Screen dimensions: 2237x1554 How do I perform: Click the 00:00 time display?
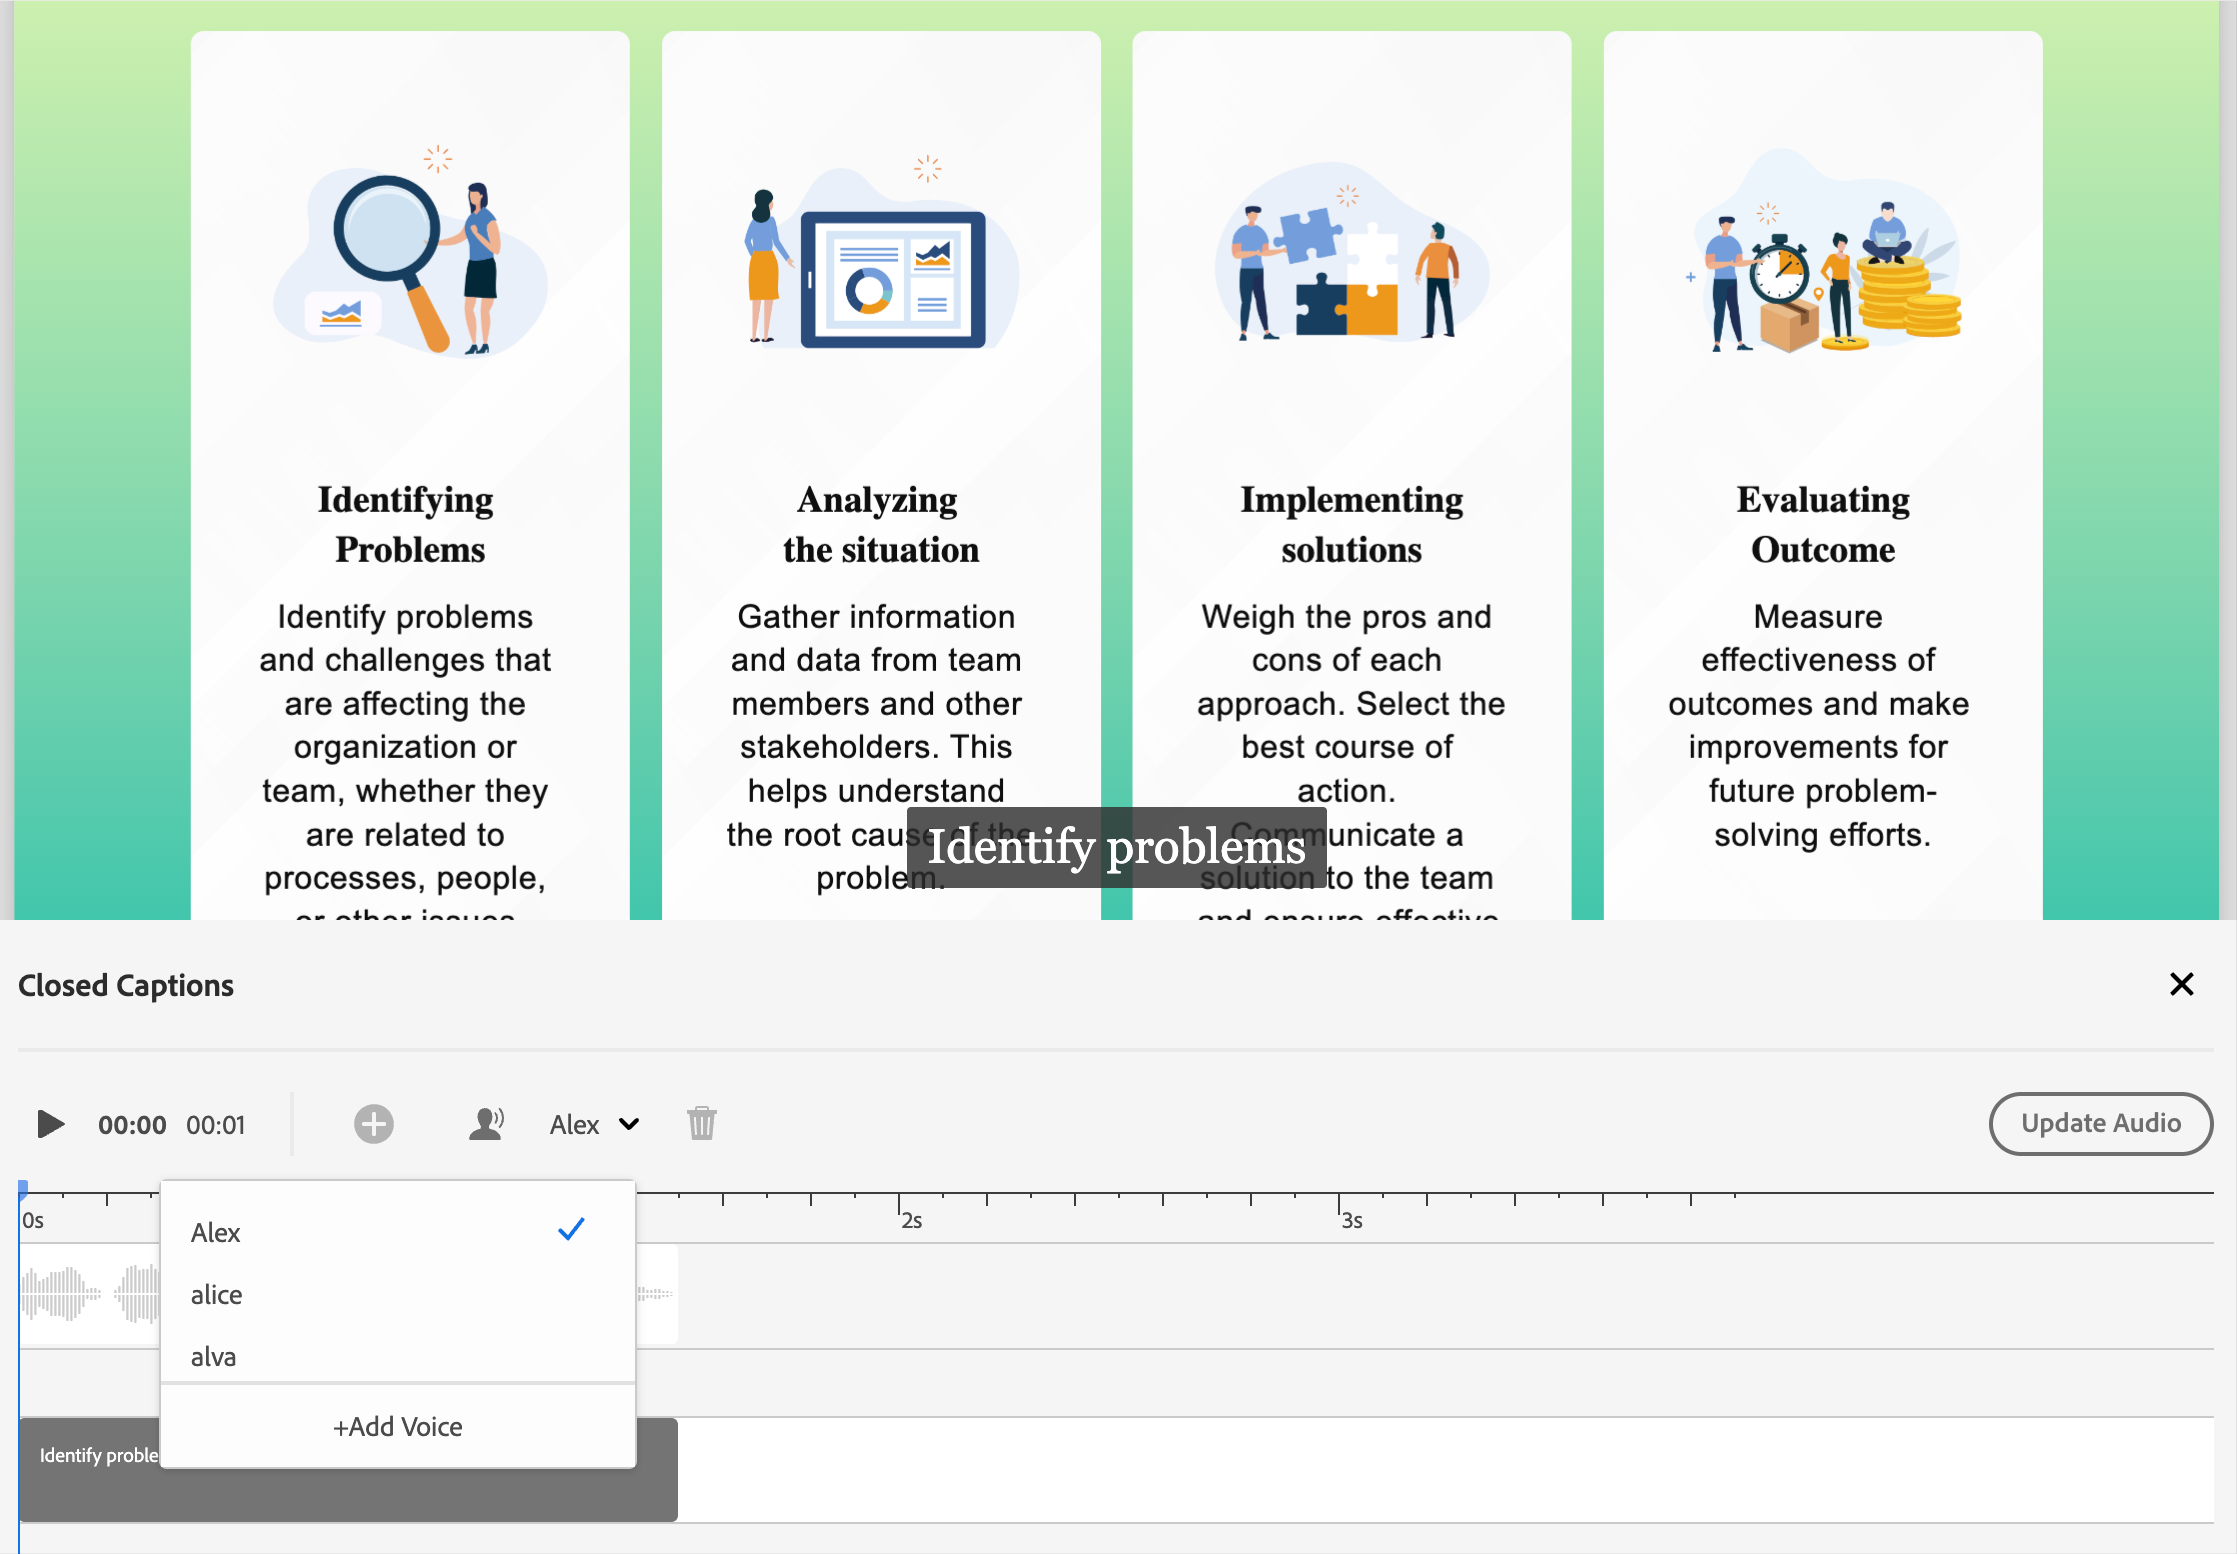[x=132, y=1123]
